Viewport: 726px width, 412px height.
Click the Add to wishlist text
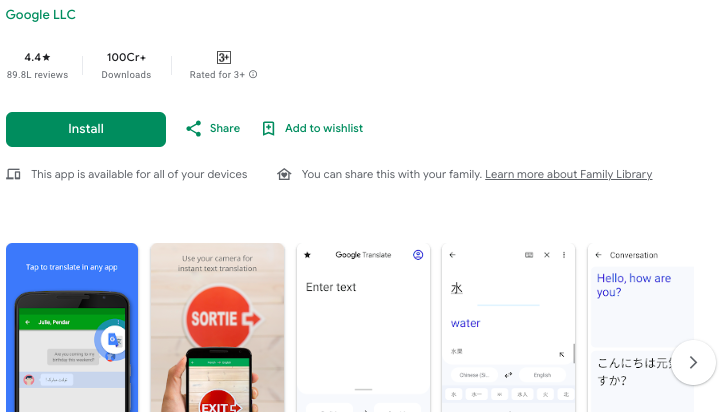click(x=324, y=128)
